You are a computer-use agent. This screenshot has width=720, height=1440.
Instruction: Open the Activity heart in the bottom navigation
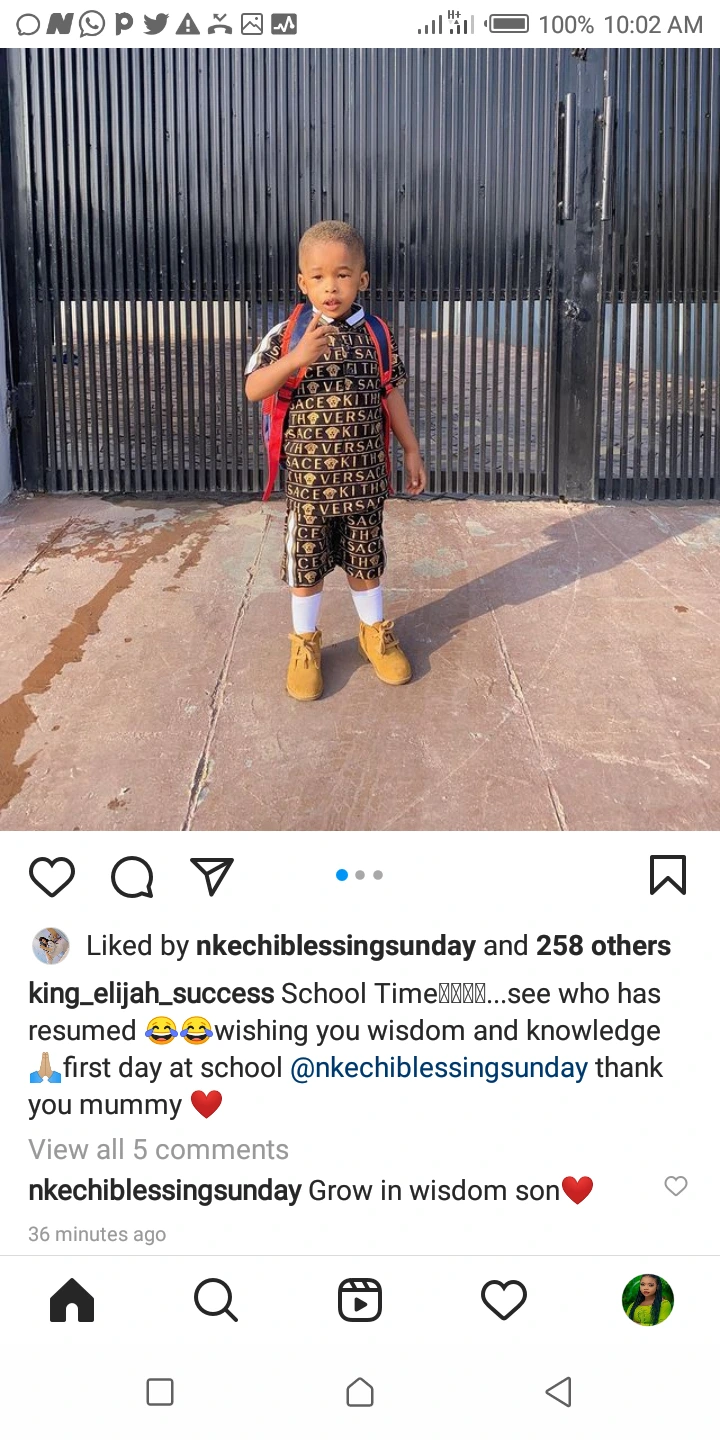(504, 1300)
